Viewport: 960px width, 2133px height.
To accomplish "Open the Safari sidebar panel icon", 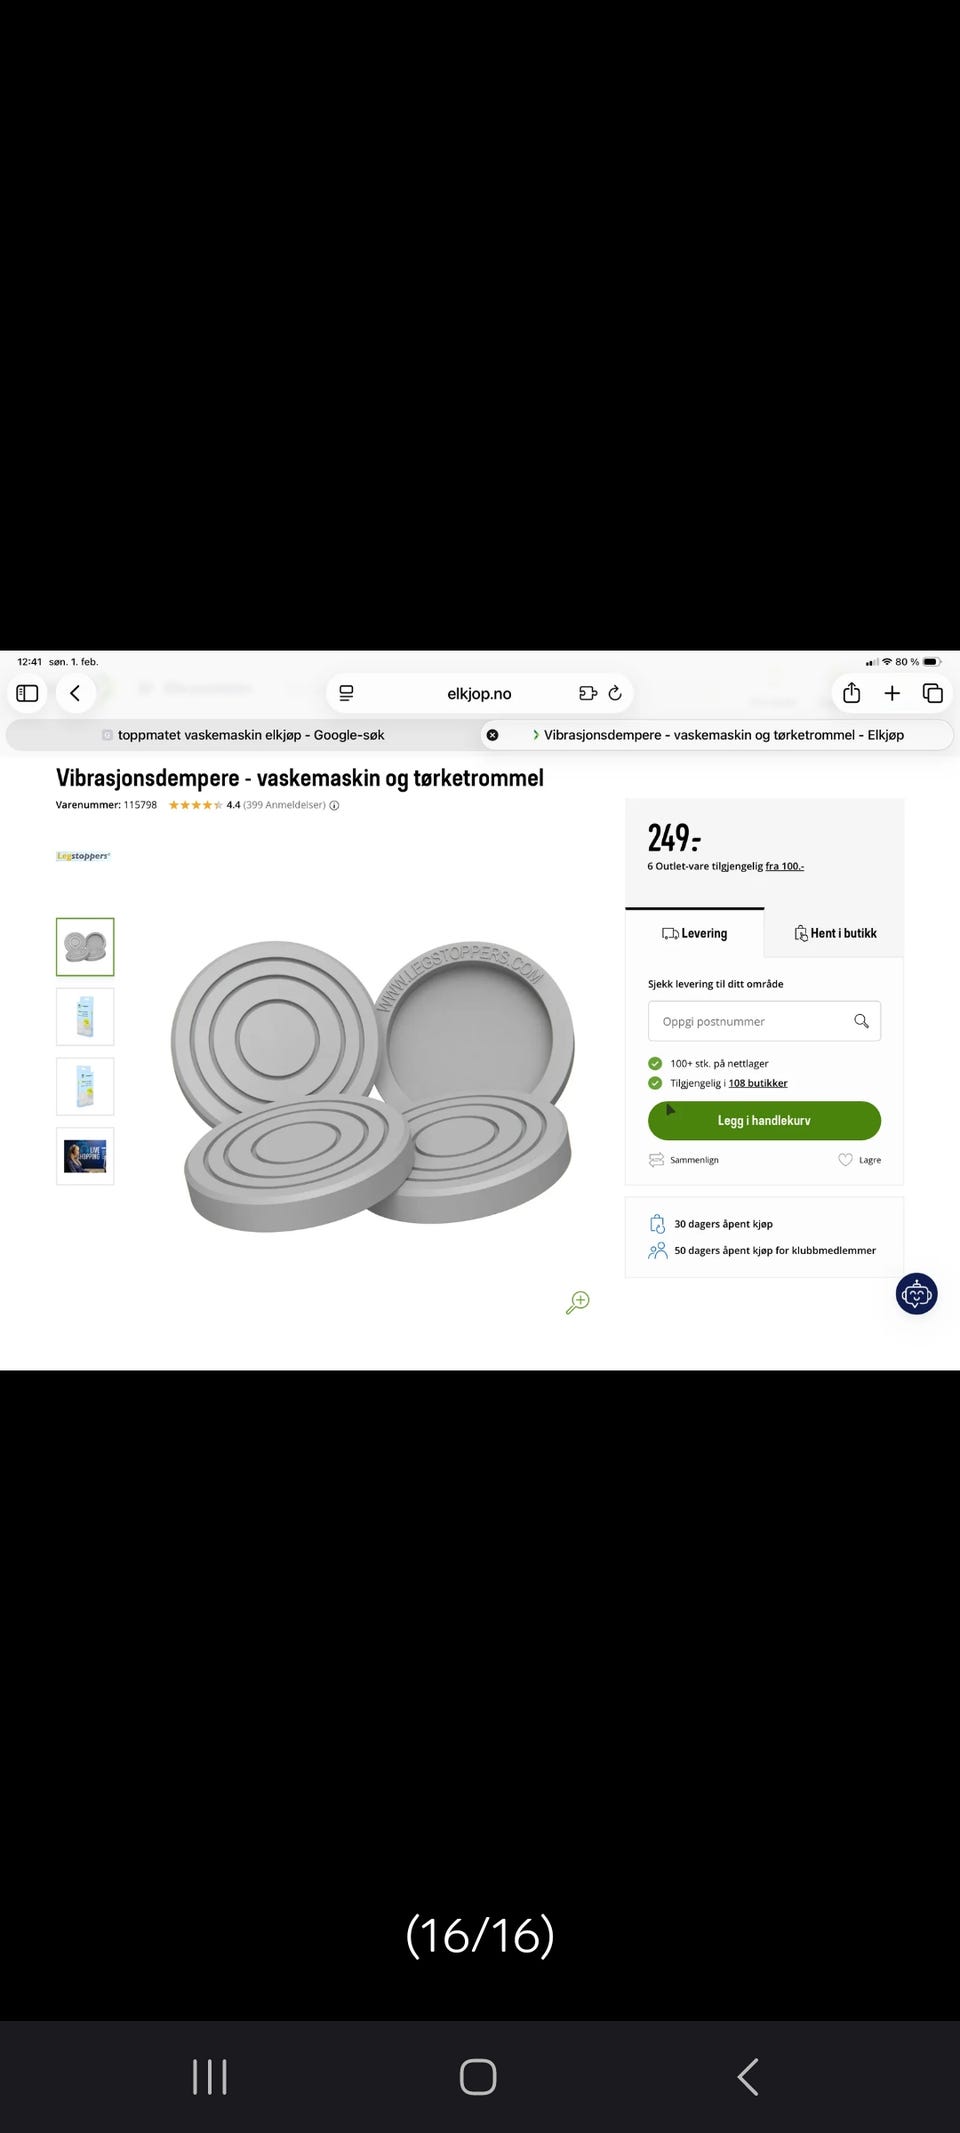I will tap(28, 693).
